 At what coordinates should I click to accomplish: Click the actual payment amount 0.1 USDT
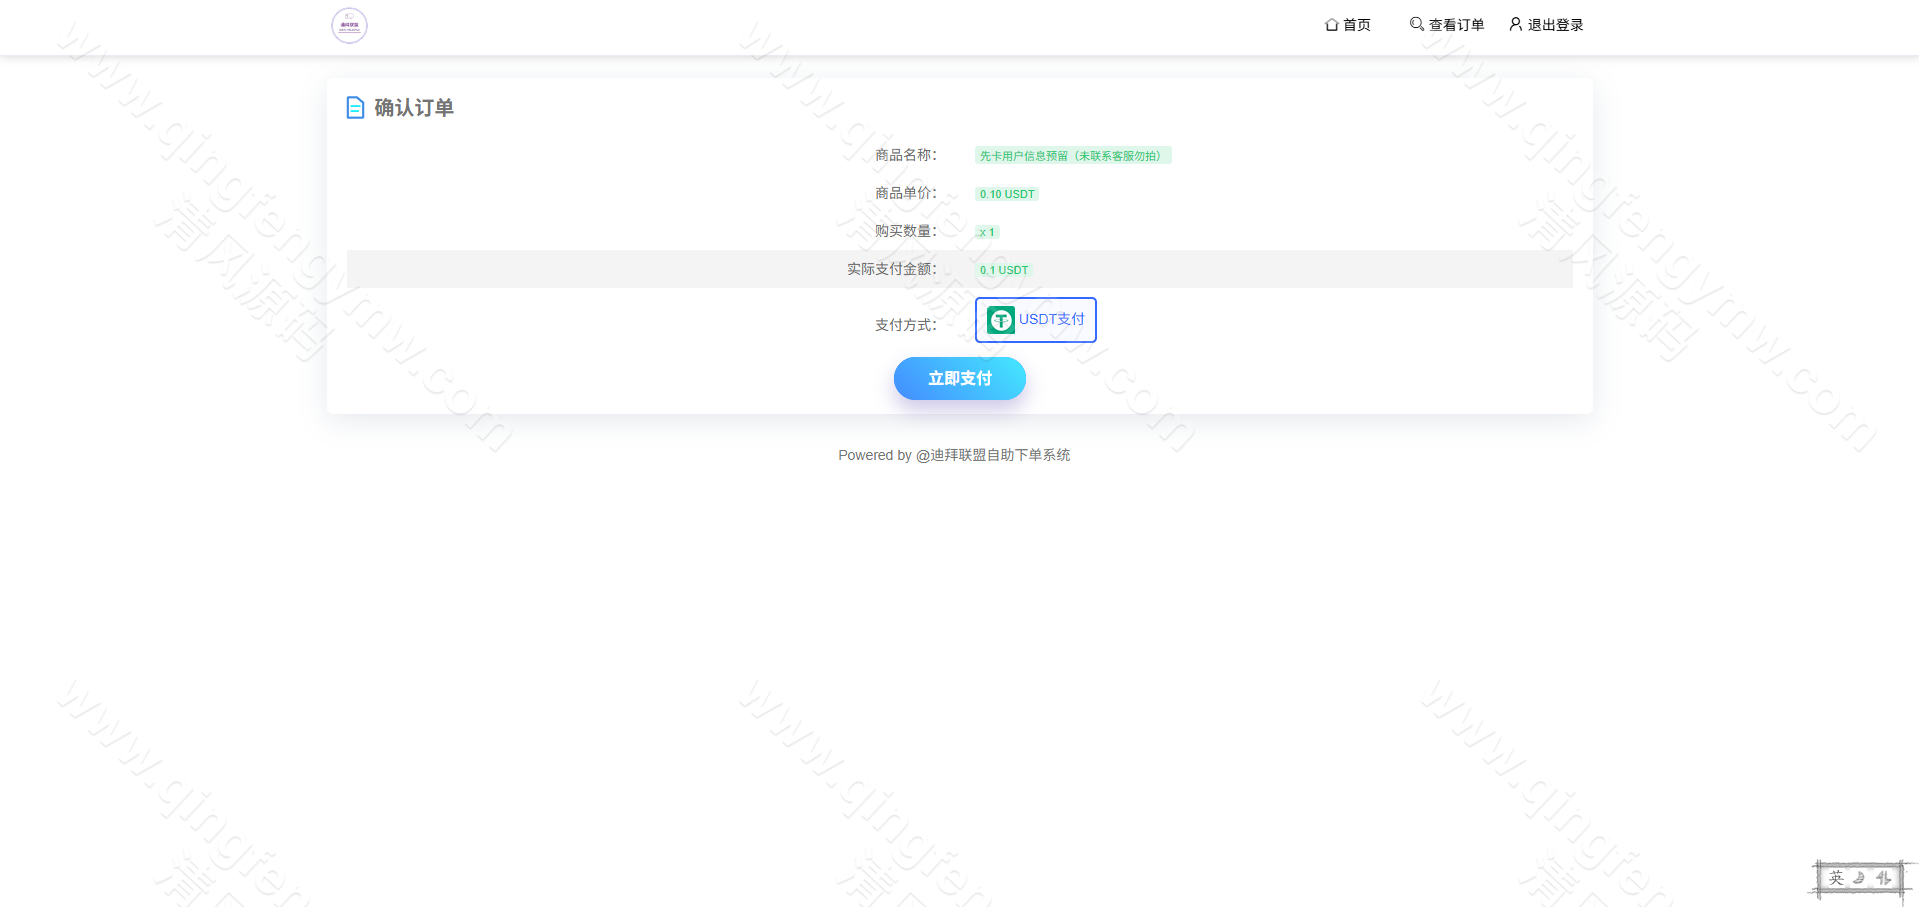[x=1004, y=270]
